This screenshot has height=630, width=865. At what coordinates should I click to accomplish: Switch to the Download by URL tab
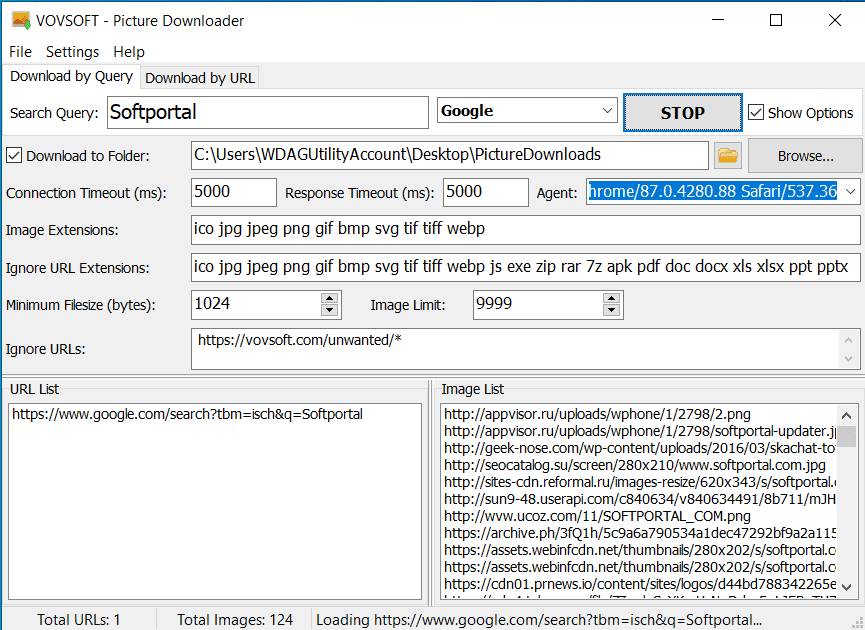(200, 78)
